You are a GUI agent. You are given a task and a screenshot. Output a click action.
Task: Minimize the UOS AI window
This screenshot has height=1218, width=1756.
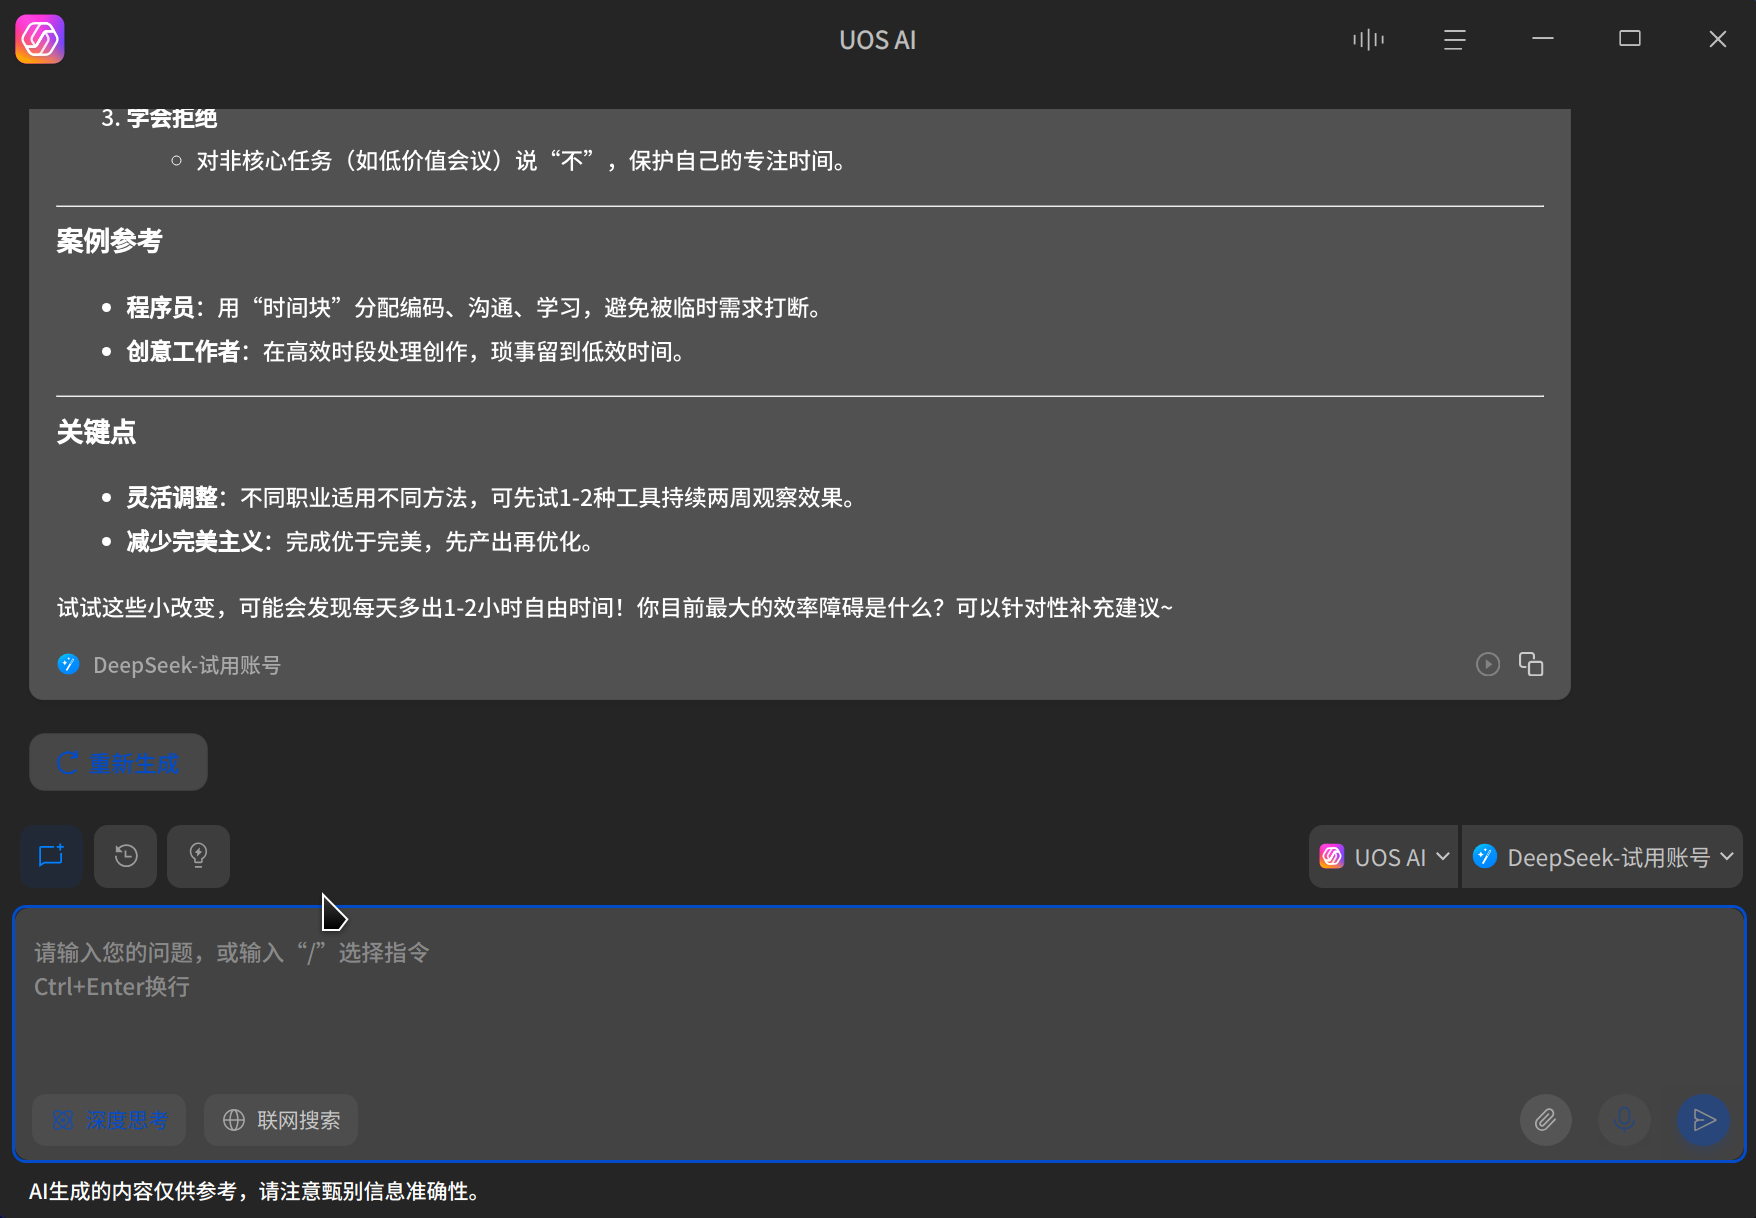coord(1543,39)
